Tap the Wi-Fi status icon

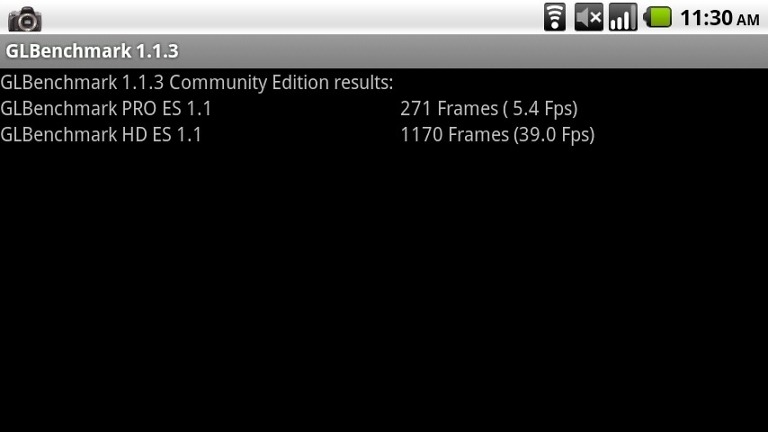pyautogui.click(x=554, y=17)
